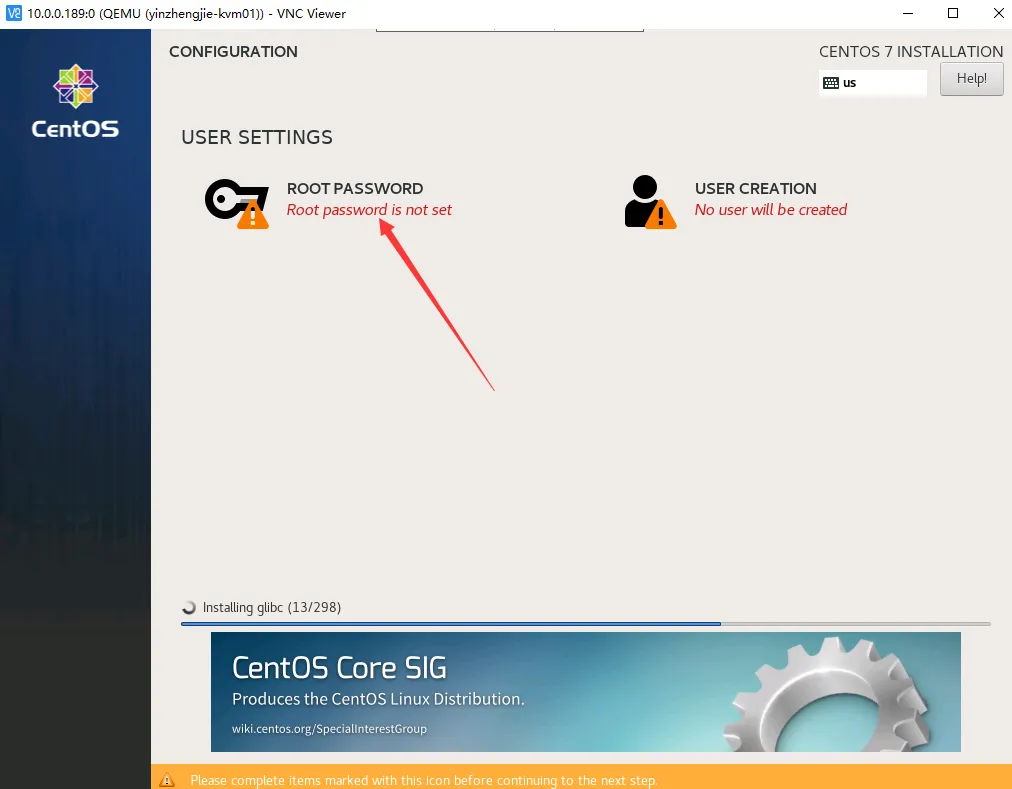Click the CentOS logo in sidebar
Viewport: 1012px width, 789px height.
point(76,101)
